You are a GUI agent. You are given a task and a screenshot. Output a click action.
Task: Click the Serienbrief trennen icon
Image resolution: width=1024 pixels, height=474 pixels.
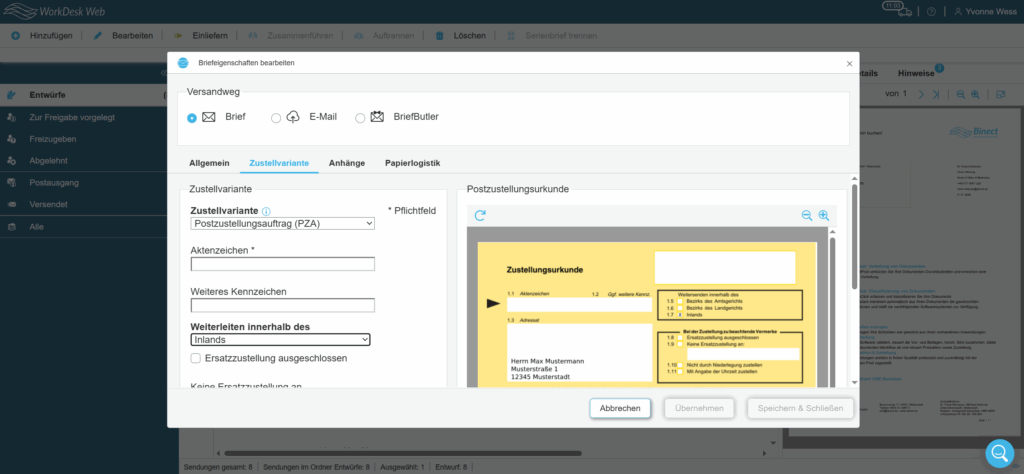pyautogui.click(x=511, y=35)
